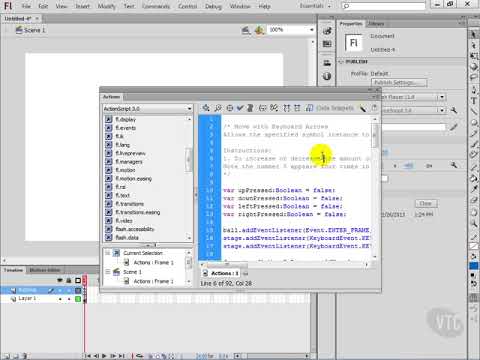Switch to the Motion Editor tab
Image resolution: width=480 pixels, height=360 pixels.
click(45, 270)
